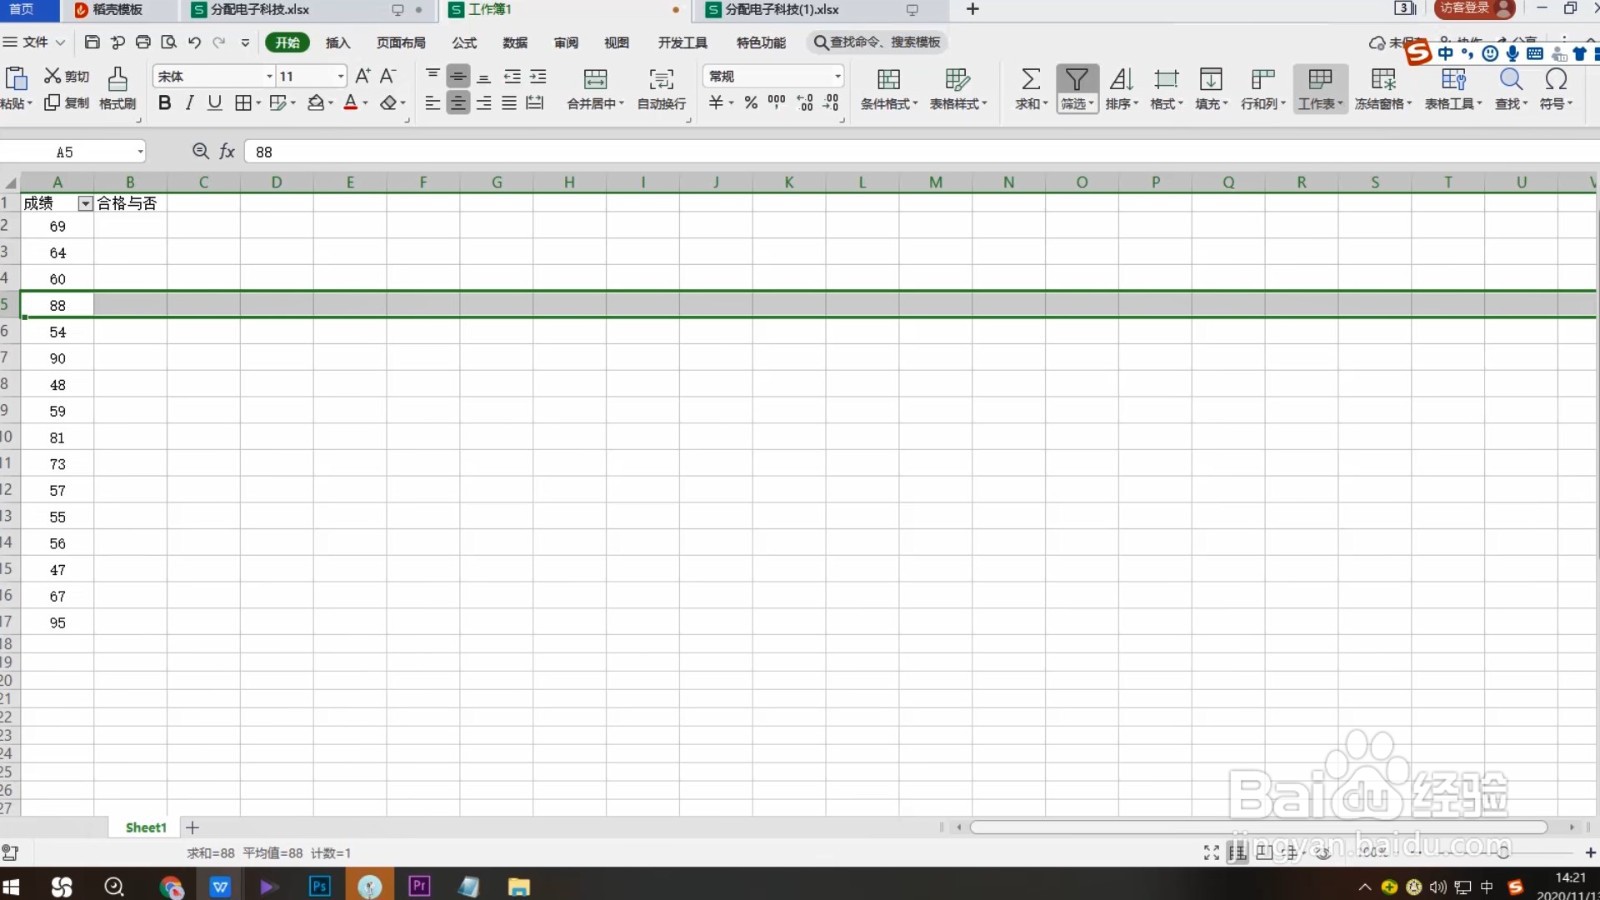
Task: Toggle vertical middle alignment
Action: tap(458, 76)
